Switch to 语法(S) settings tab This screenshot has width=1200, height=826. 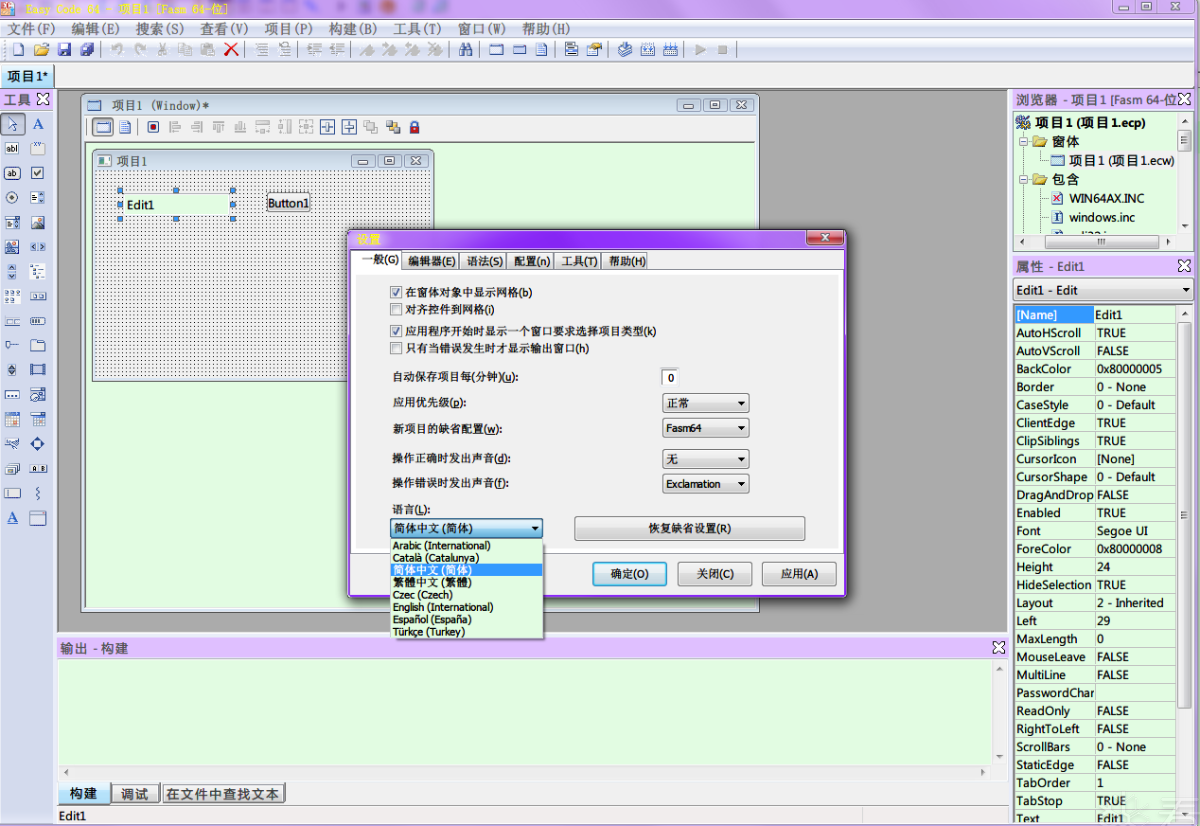(485, 261)
